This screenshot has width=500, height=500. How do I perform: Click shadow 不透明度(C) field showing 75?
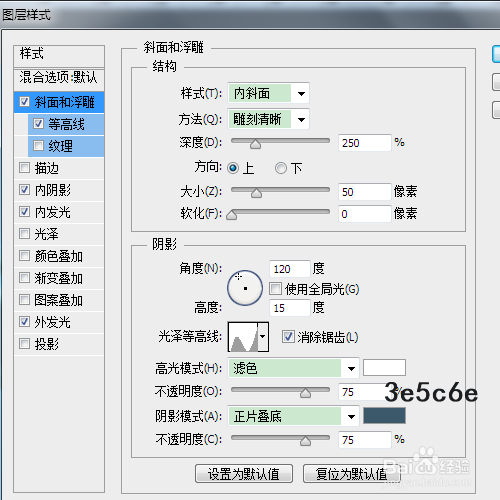tap(365, 440)
